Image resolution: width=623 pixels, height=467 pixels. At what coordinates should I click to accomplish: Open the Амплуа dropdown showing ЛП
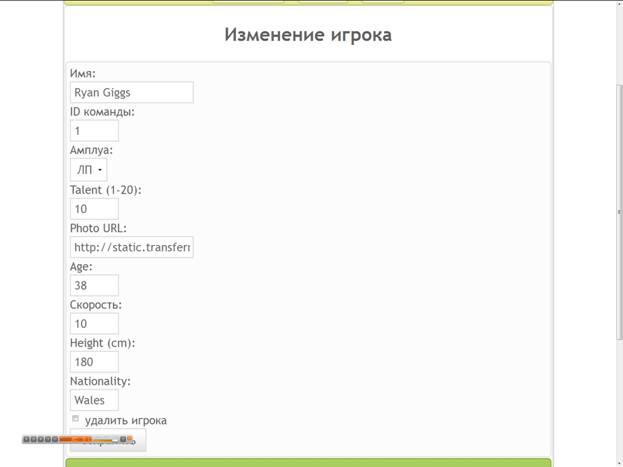89,170
